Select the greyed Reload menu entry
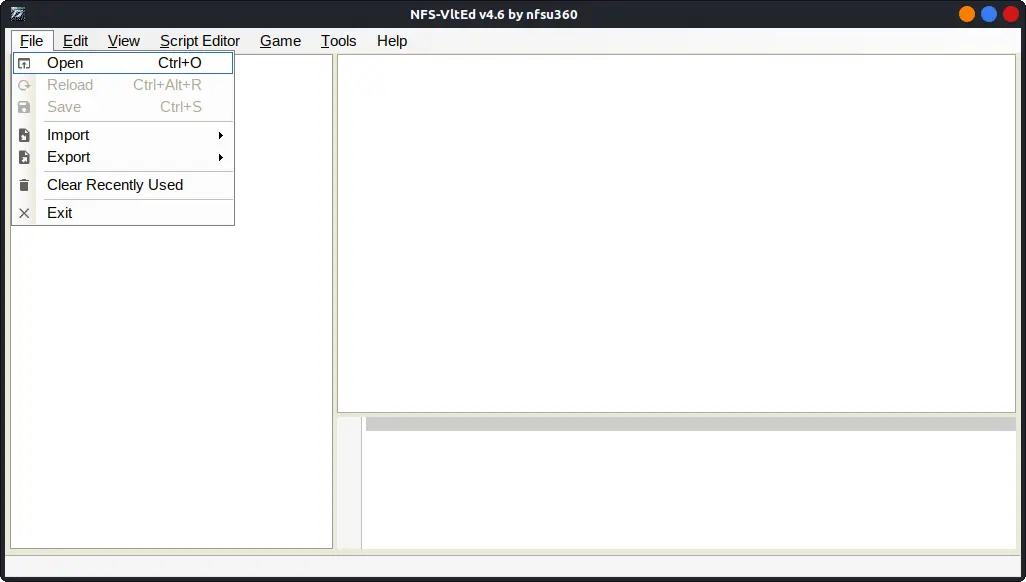 [x=123, y=85]
